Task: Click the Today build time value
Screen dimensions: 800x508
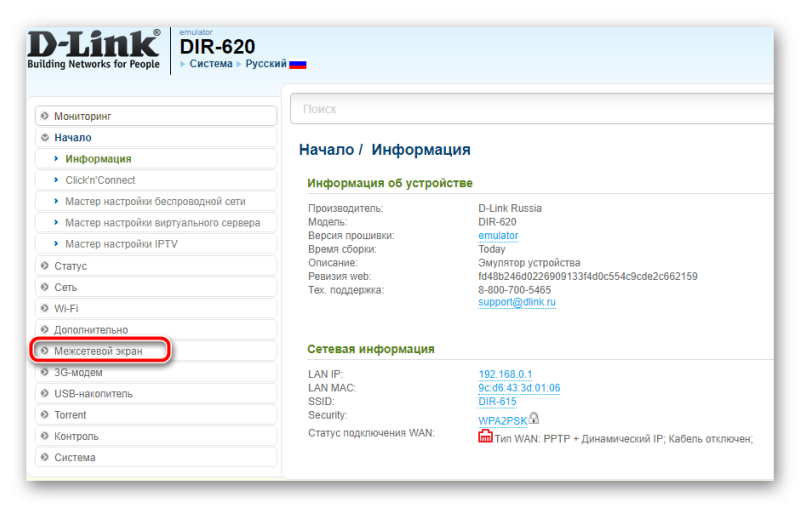Action: (x=492, y=249)
